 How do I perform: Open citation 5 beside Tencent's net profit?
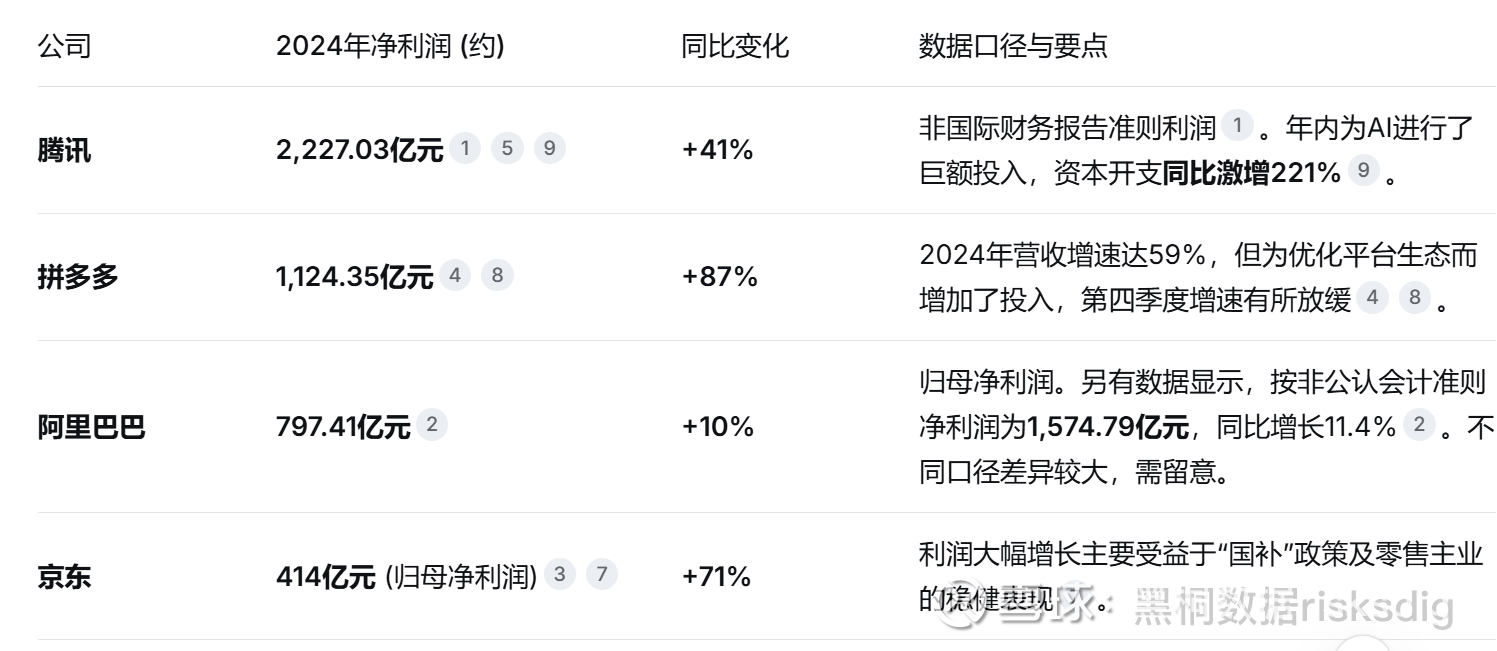507,149
